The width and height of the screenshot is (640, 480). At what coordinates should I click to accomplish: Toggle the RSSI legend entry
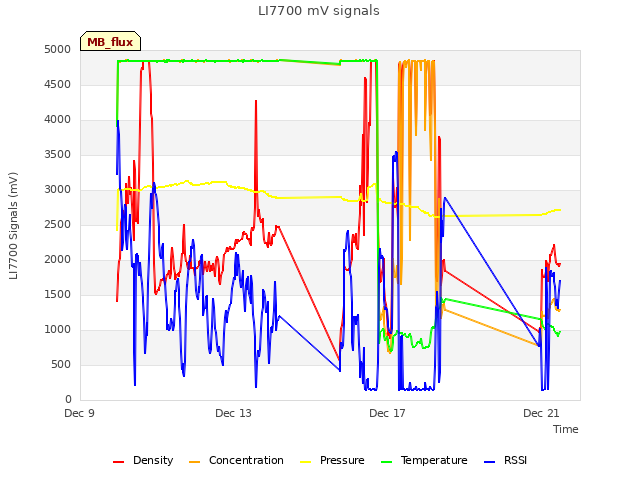tap(505, 460)
